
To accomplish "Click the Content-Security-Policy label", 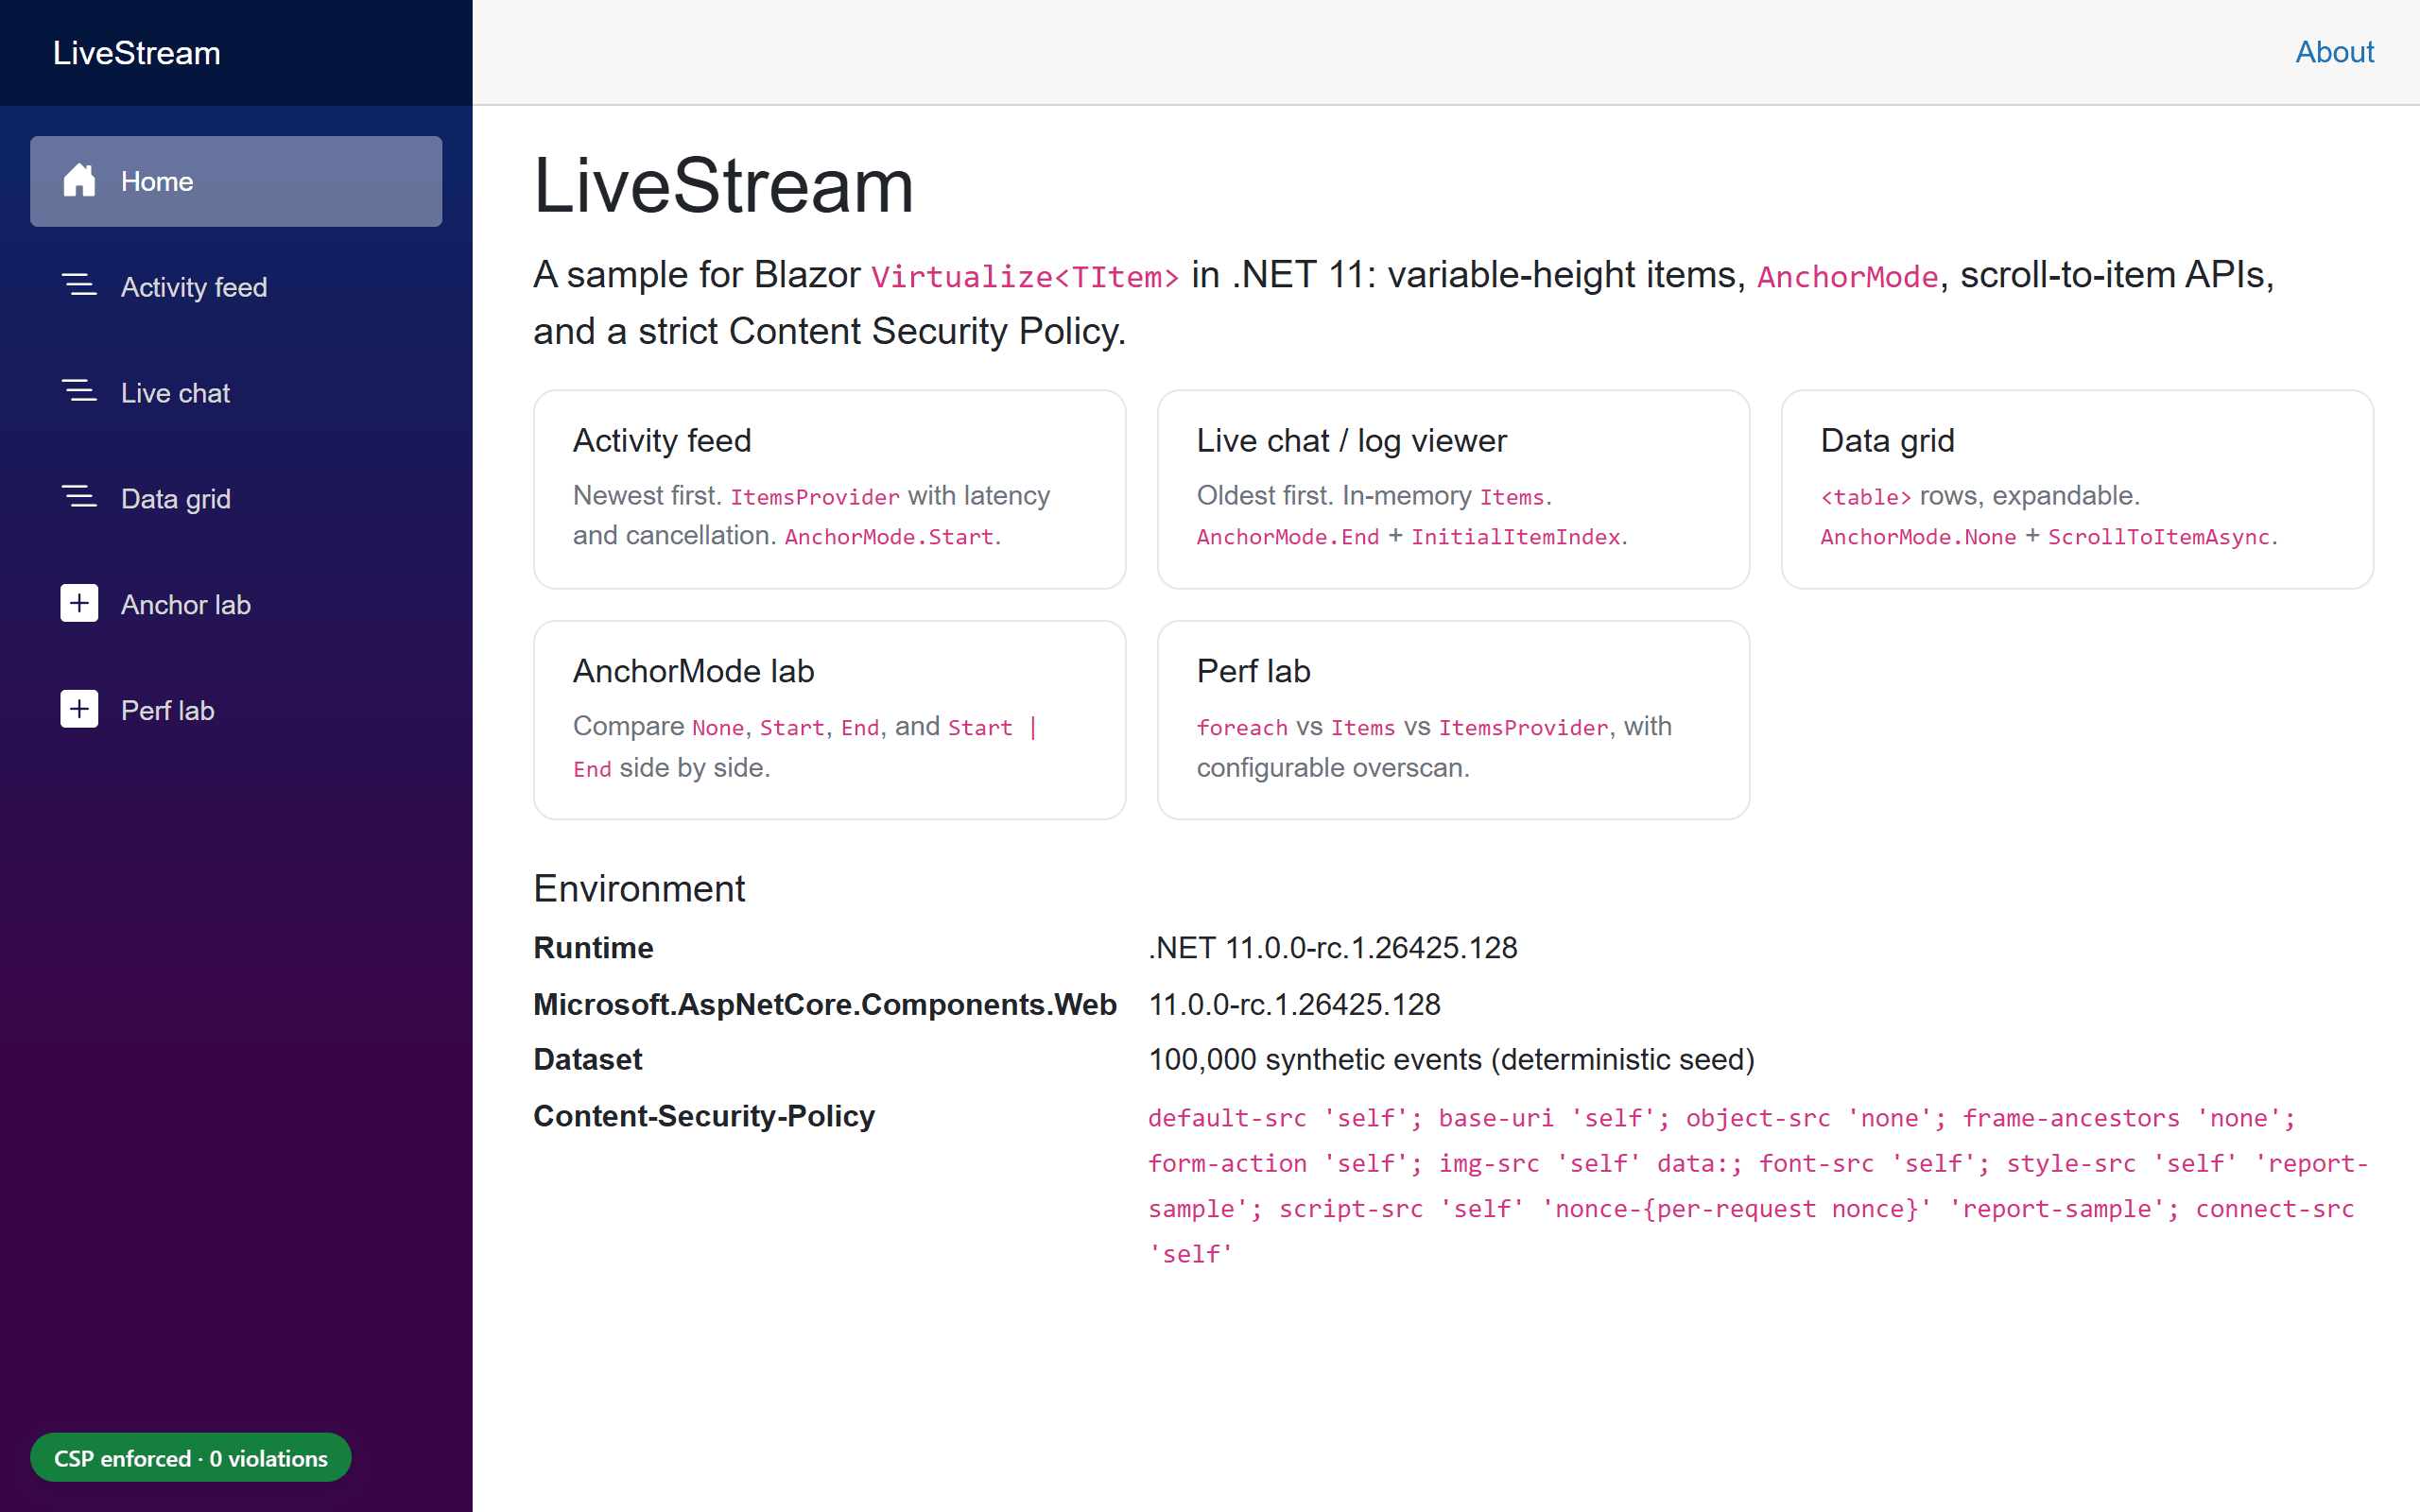I will (704, 1116).
